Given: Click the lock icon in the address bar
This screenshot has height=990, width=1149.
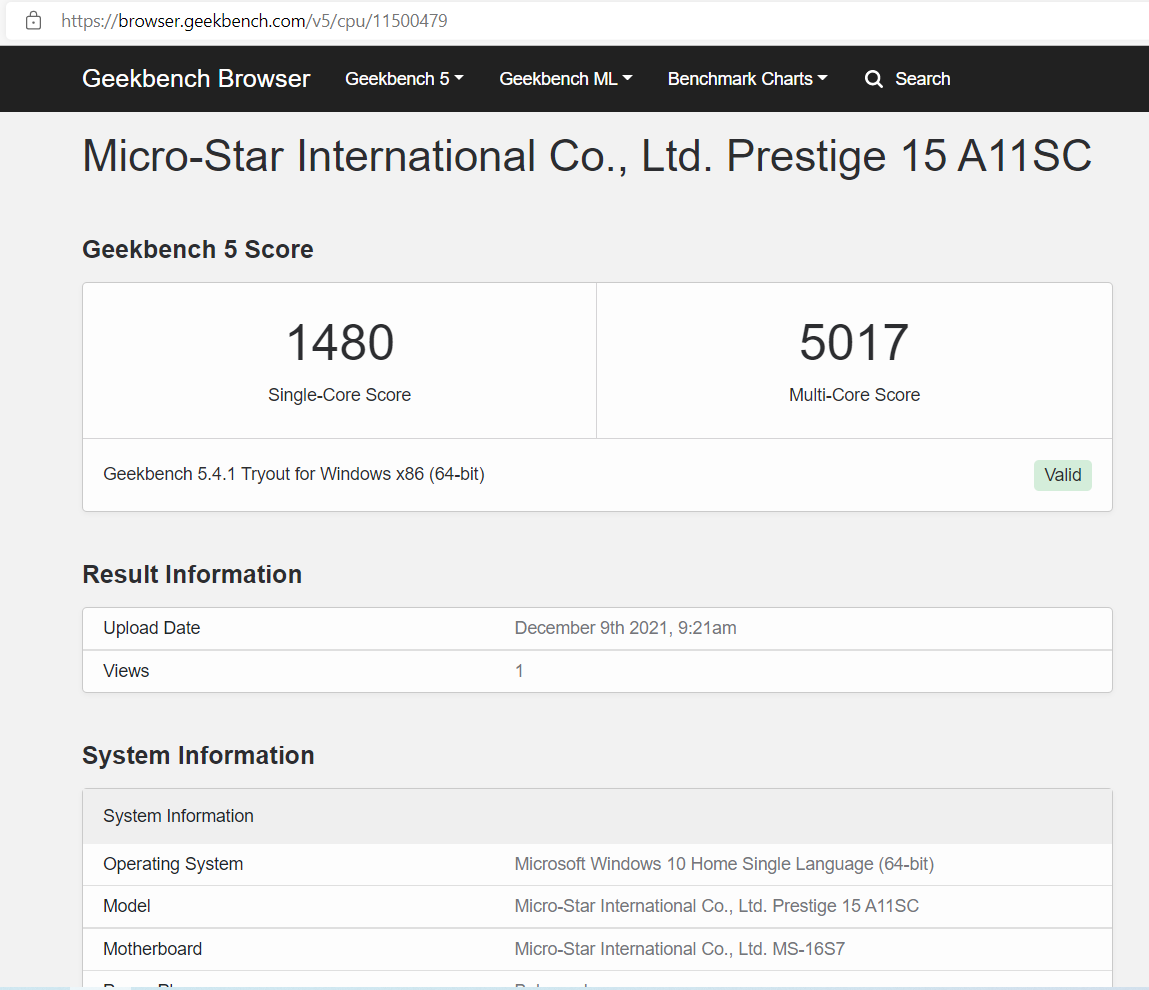Looking at the screenshot, I should pos(33,21).
